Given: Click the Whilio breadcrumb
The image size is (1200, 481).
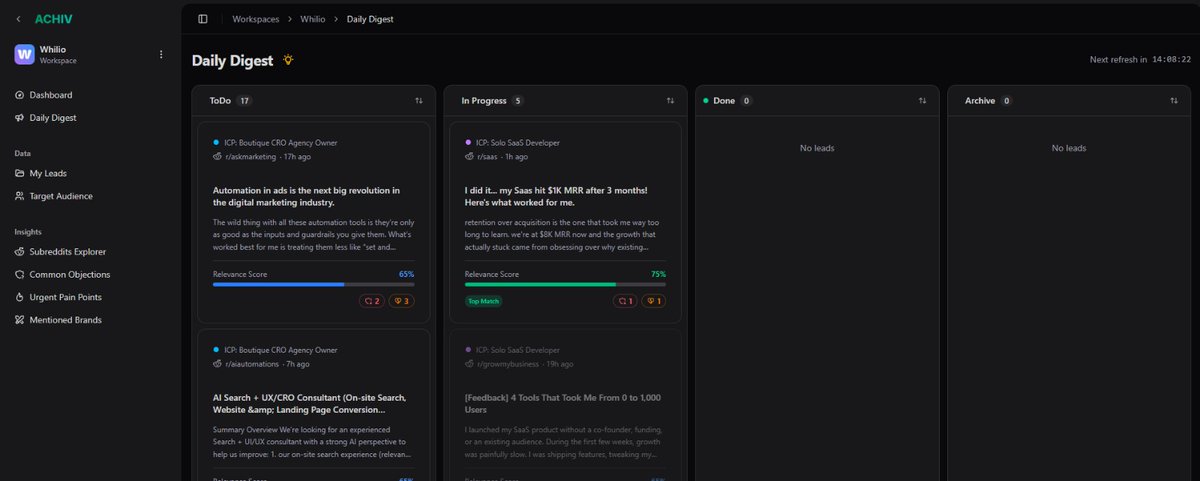Looking at the screenshot, I should pos(314,19).
